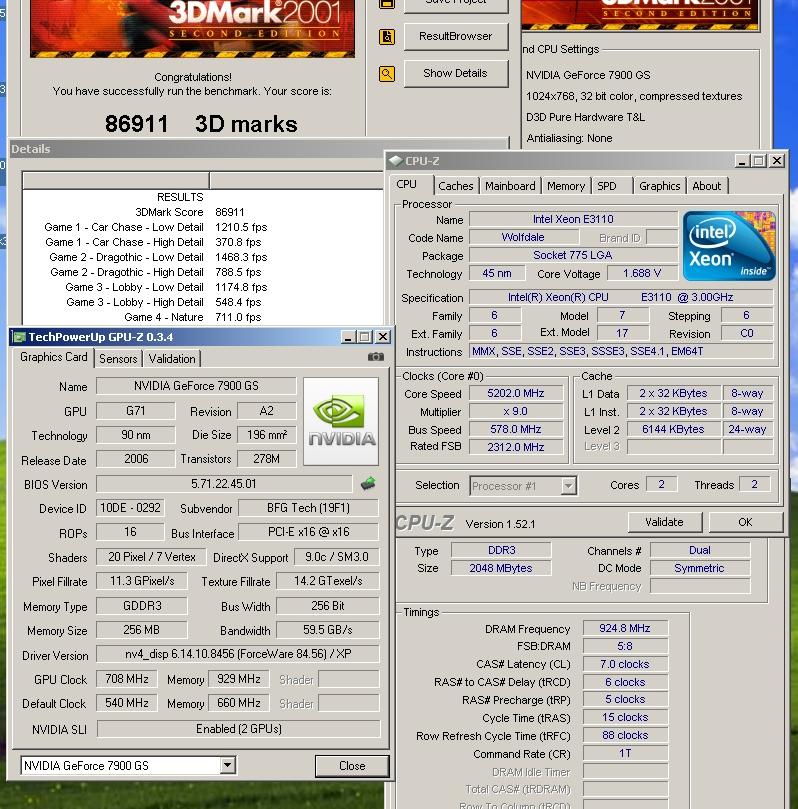Image resolution: width=798 pixels, height=809 pixels.
Task: Click the BIOS Version field 5.71.22.45.01
Action: (x=224, y=484)
